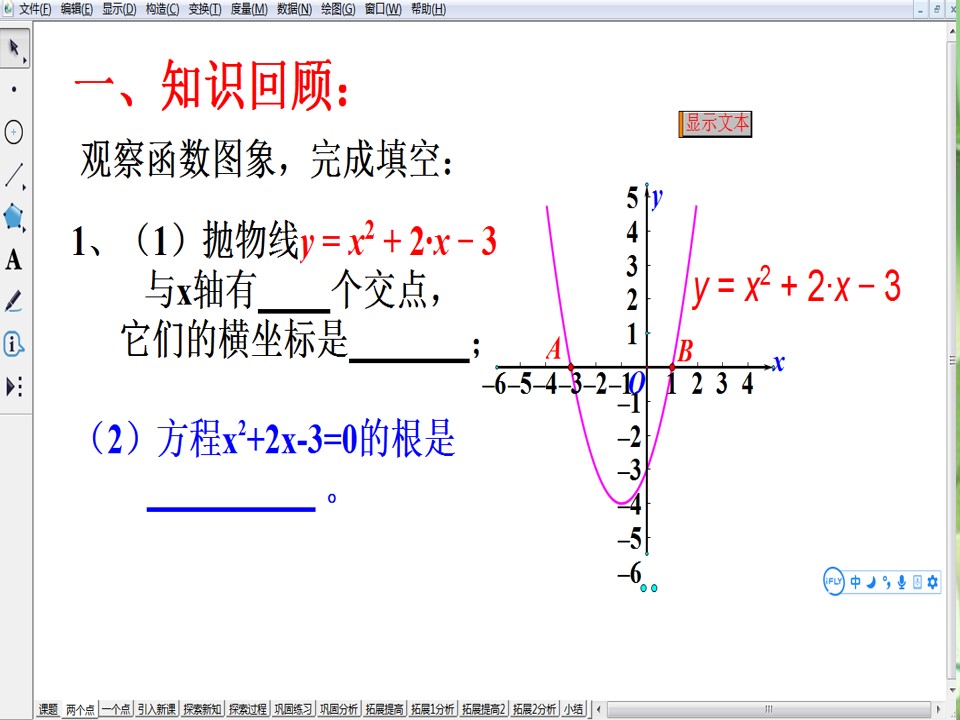This screenshot has height=720, width=960.
Task: Switch to the 拓展2分析 page tab
Action: [x=535, y=710]
